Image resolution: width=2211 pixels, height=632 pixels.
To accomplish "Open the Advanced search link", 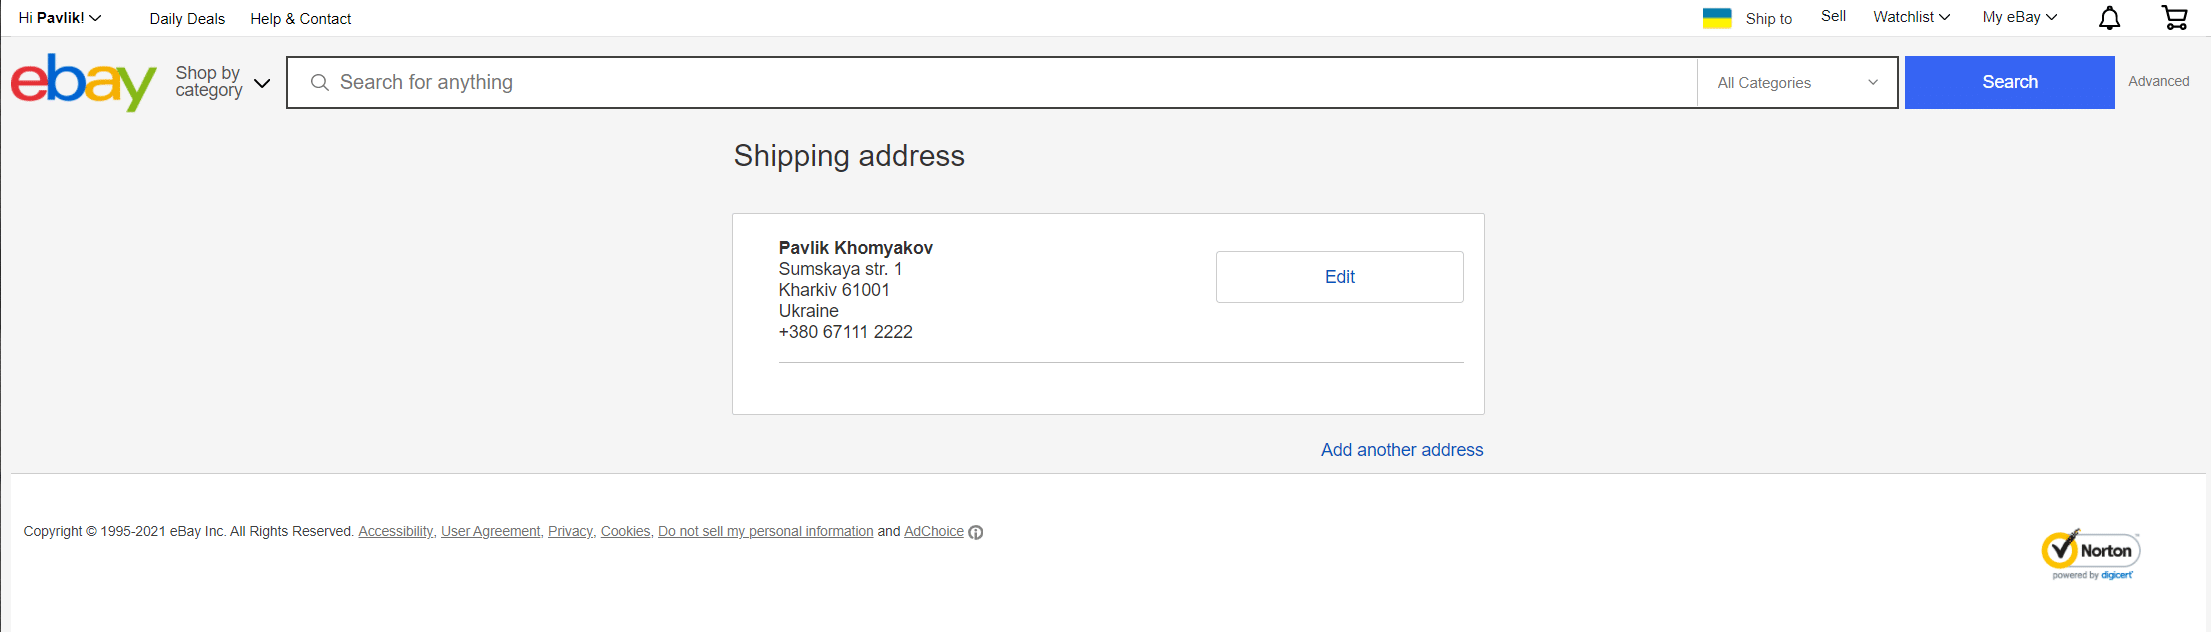I will tap(2158, 81).
